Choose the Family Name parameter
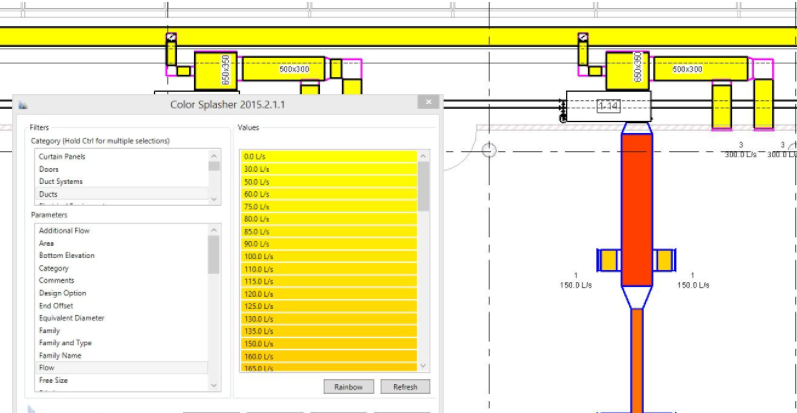This screenshot has width=797, height=413. [x=121, y=356]
